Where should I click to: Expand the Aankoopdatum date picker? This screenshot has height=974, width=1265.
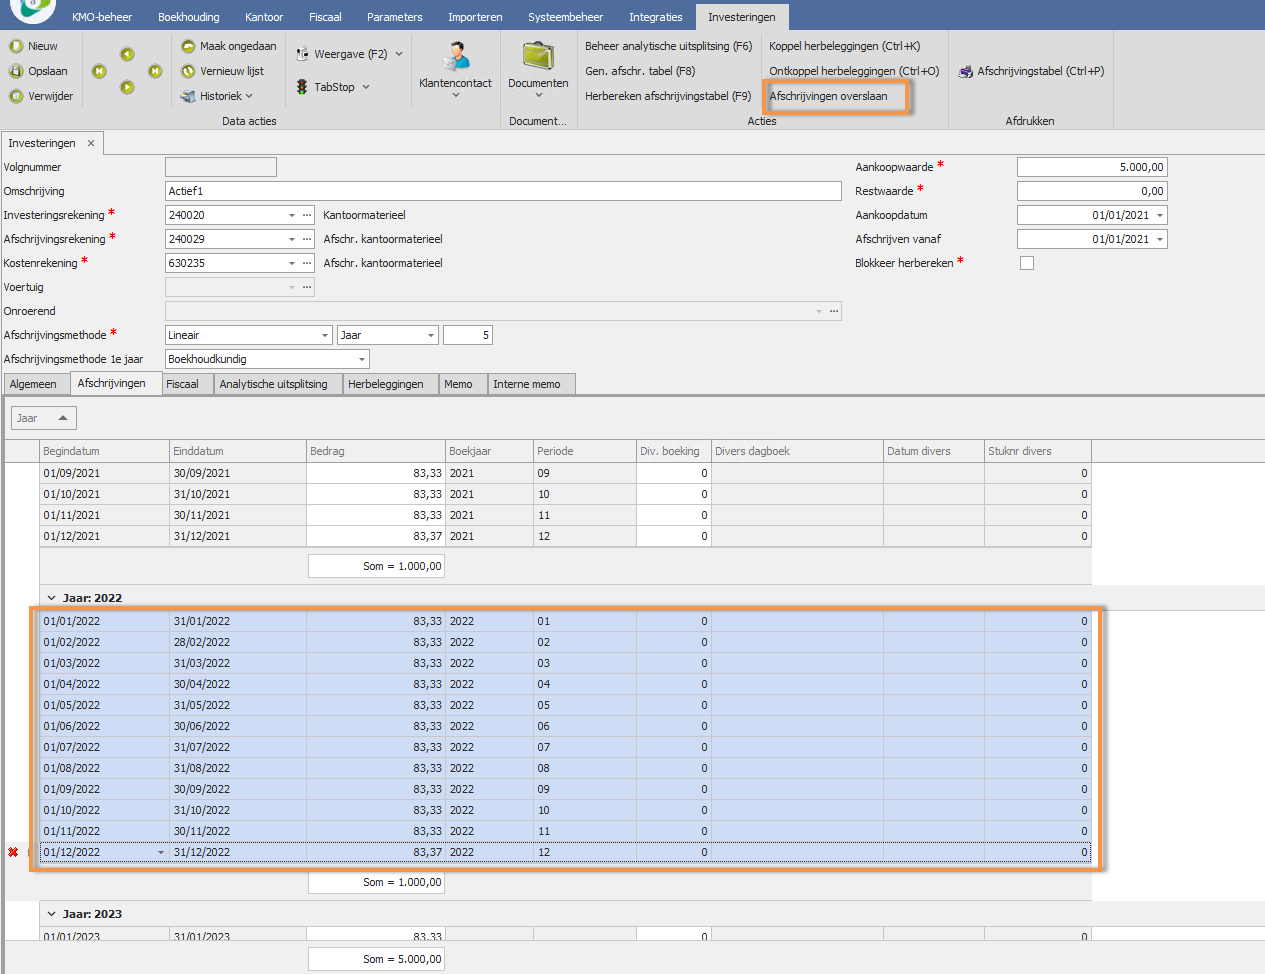[1160, 216]
